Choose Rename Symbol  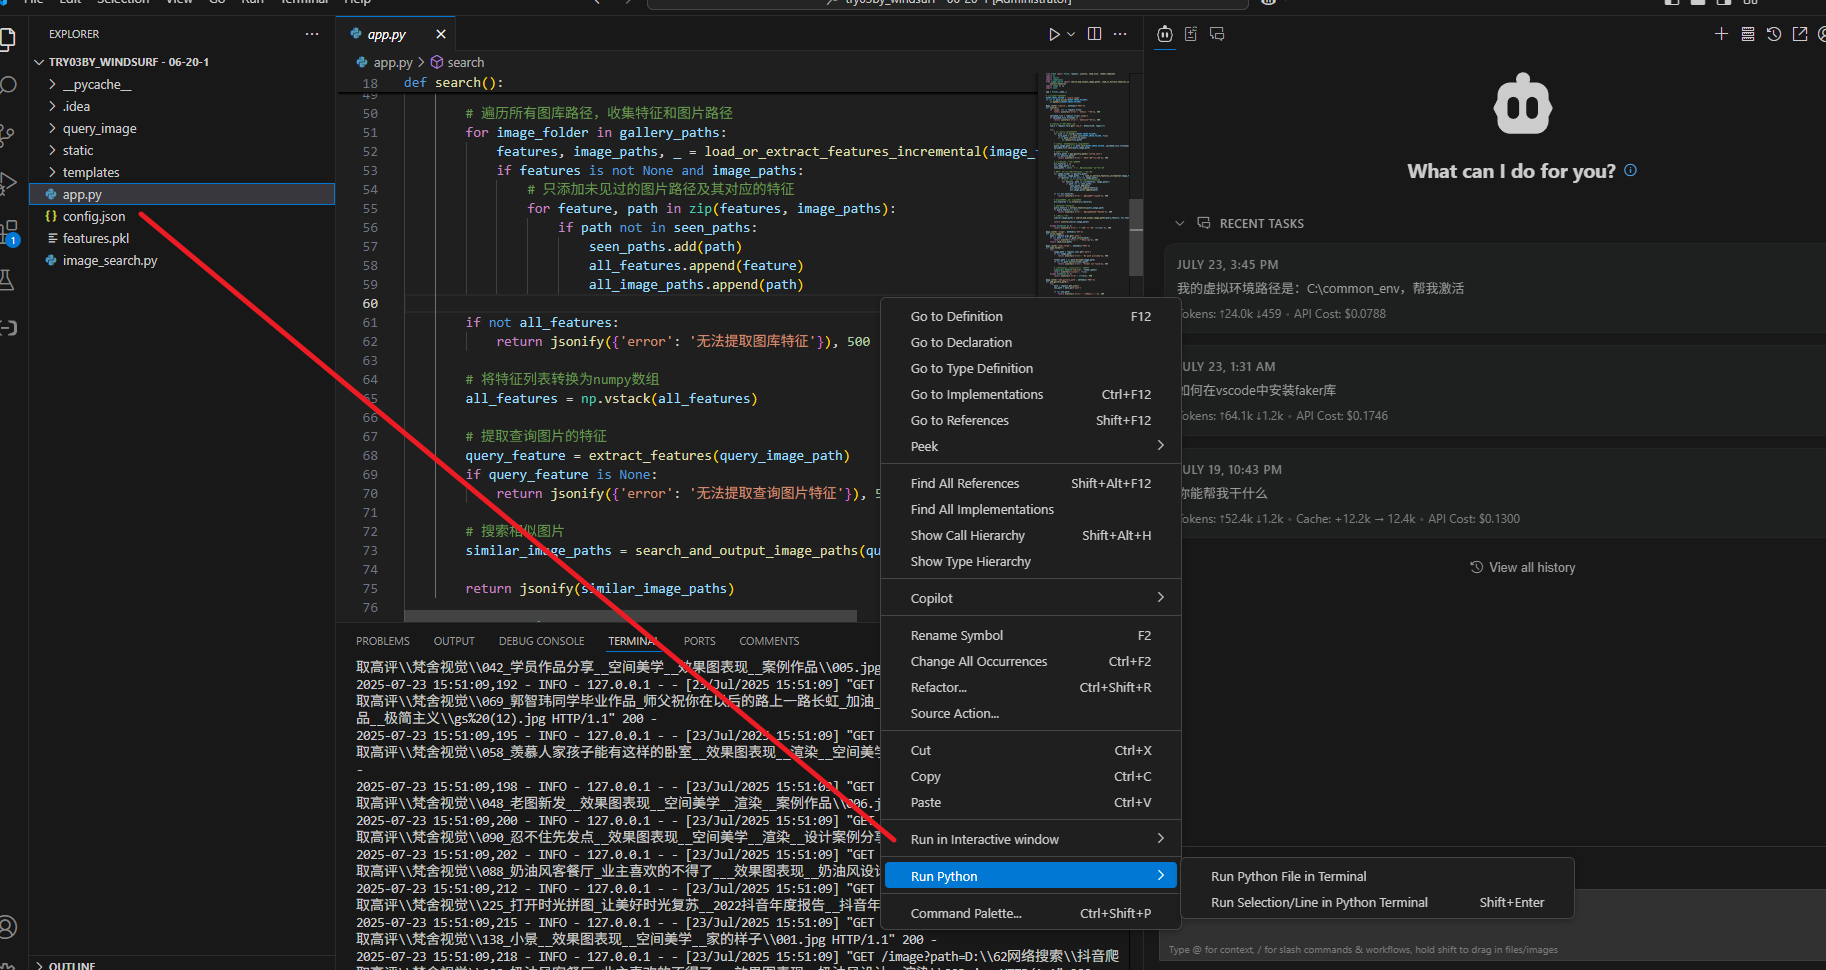pos(1031,635)
